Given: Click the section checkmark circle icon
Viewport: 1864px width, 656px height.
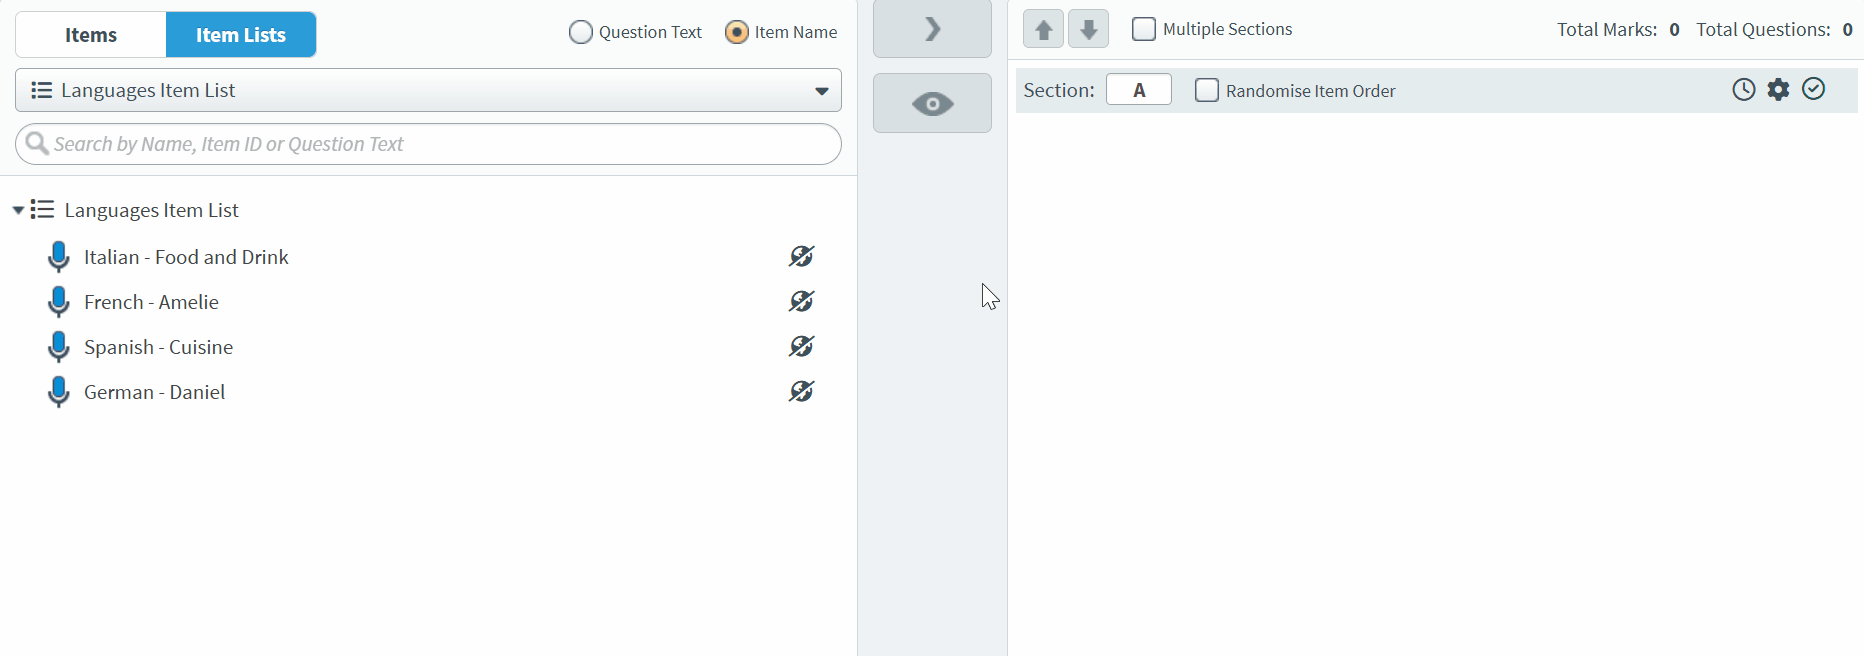Looking at the screenshot, I should pyautogui.click(x=1813, y=89).
